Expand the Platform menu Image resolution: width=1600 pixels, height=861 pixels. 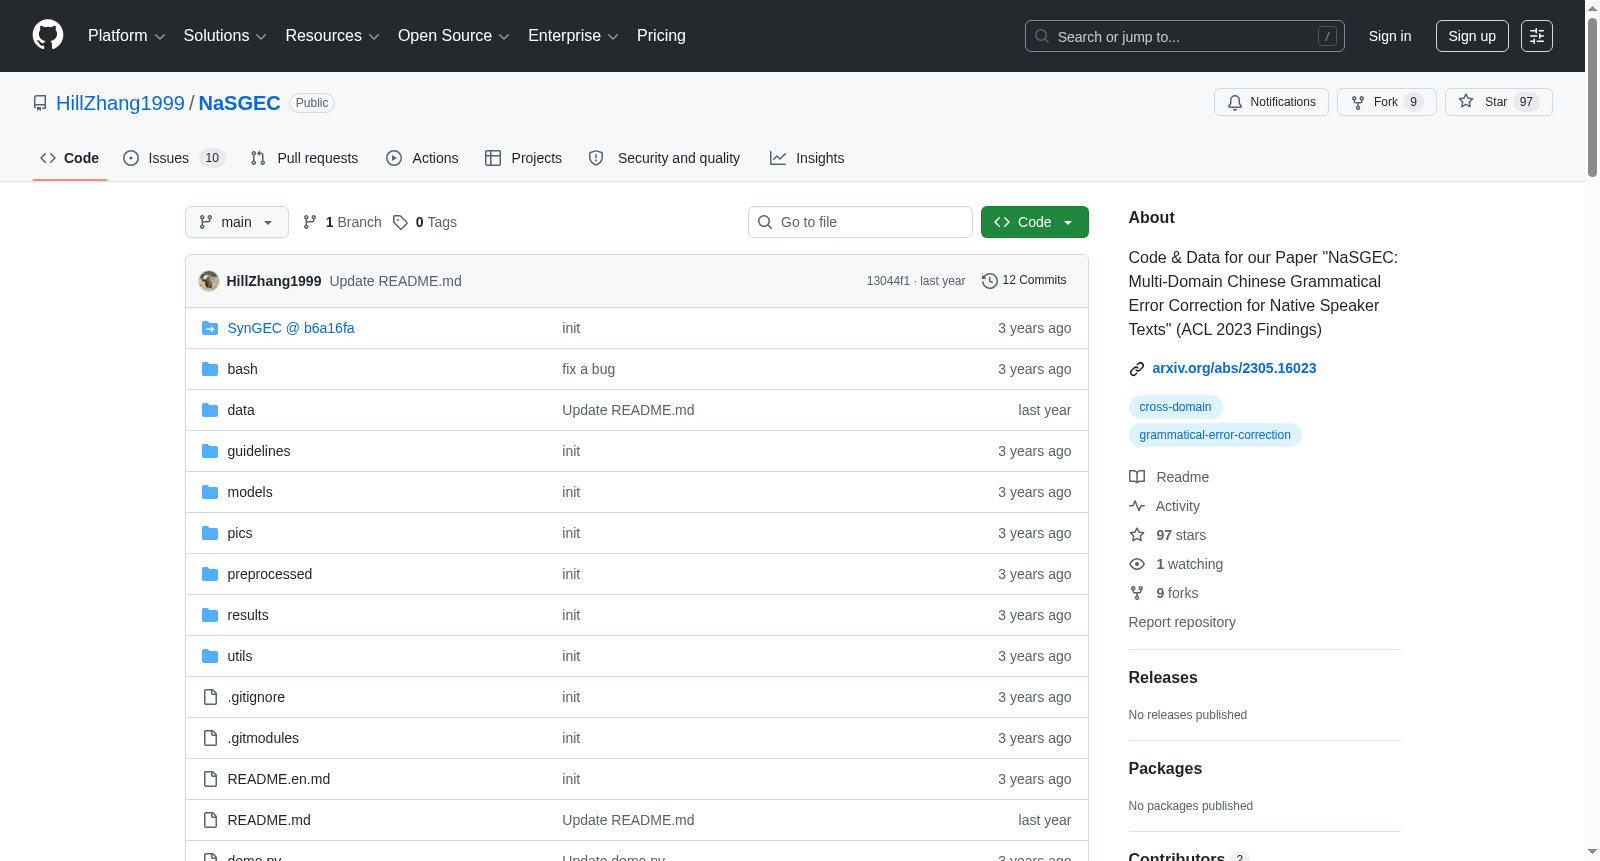[x=127, y=36]
